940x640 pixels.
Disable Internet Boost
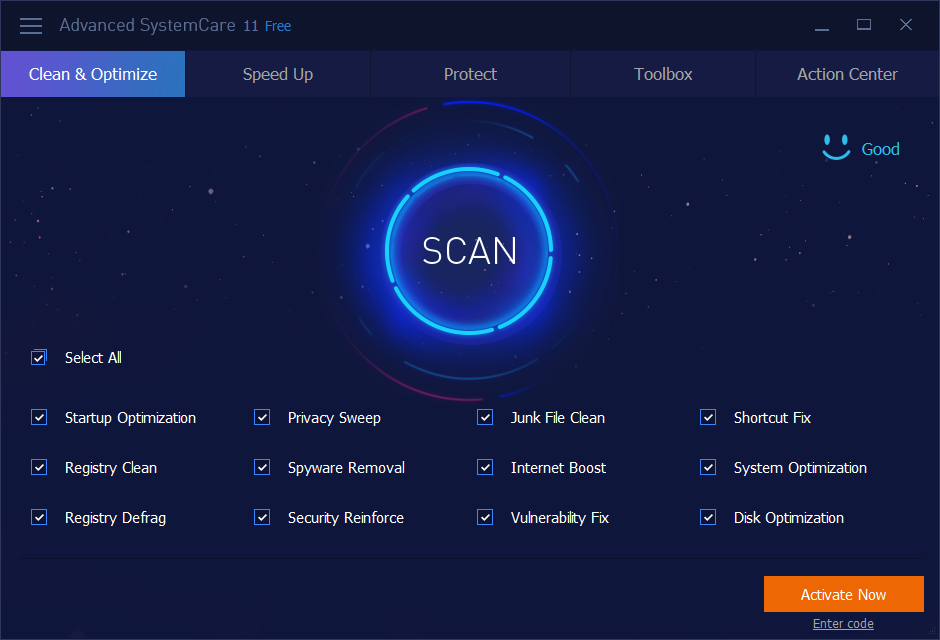tap(485, 467)
